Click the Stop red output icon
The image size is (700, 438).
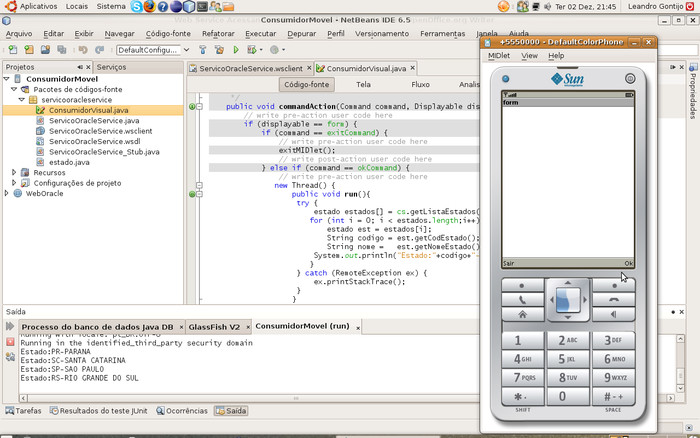[x=10, y=342]
